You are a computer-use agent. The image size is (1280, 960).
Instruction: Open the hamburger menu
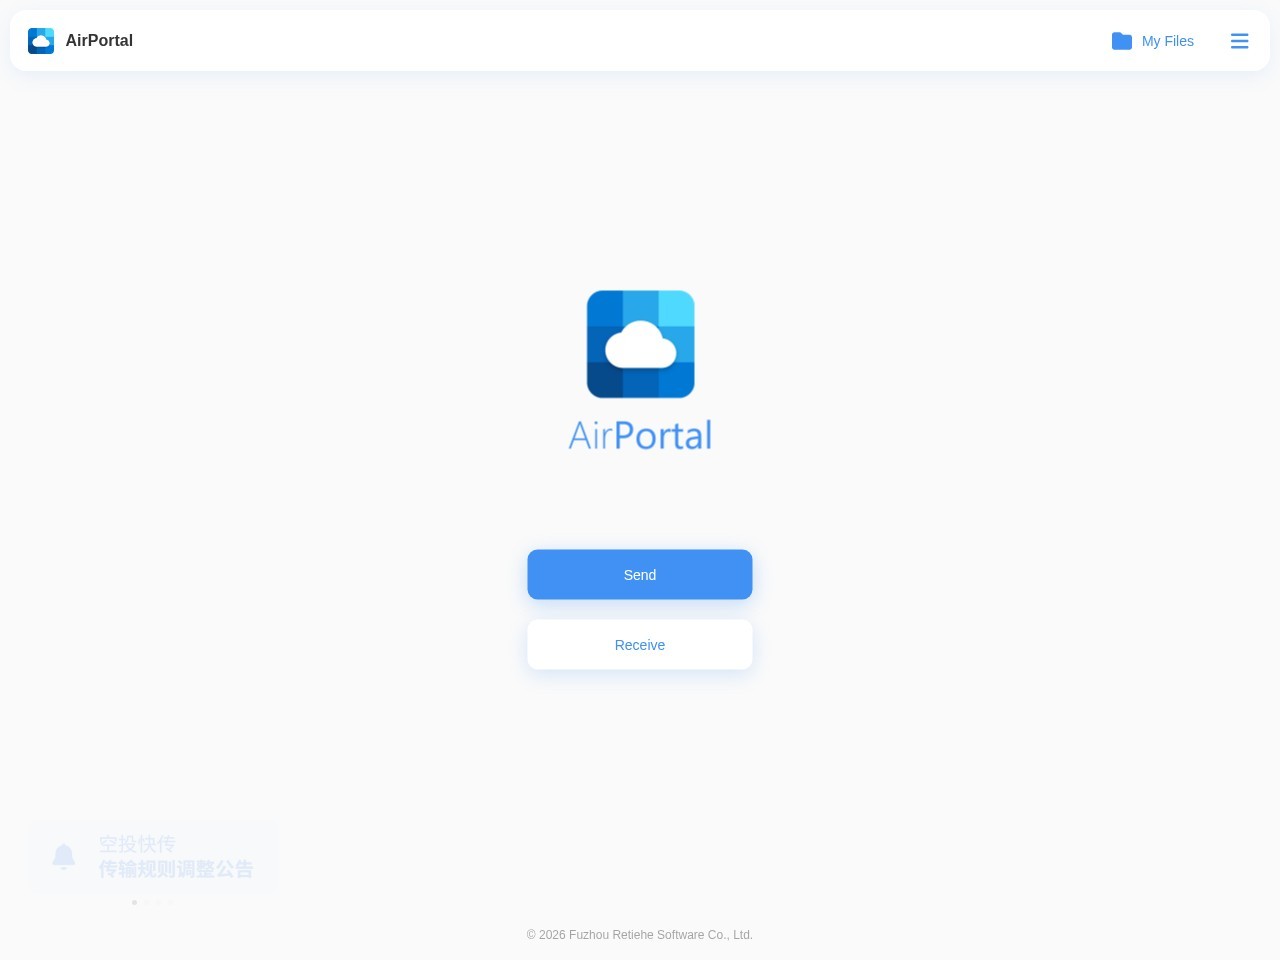click(1239, 41)
